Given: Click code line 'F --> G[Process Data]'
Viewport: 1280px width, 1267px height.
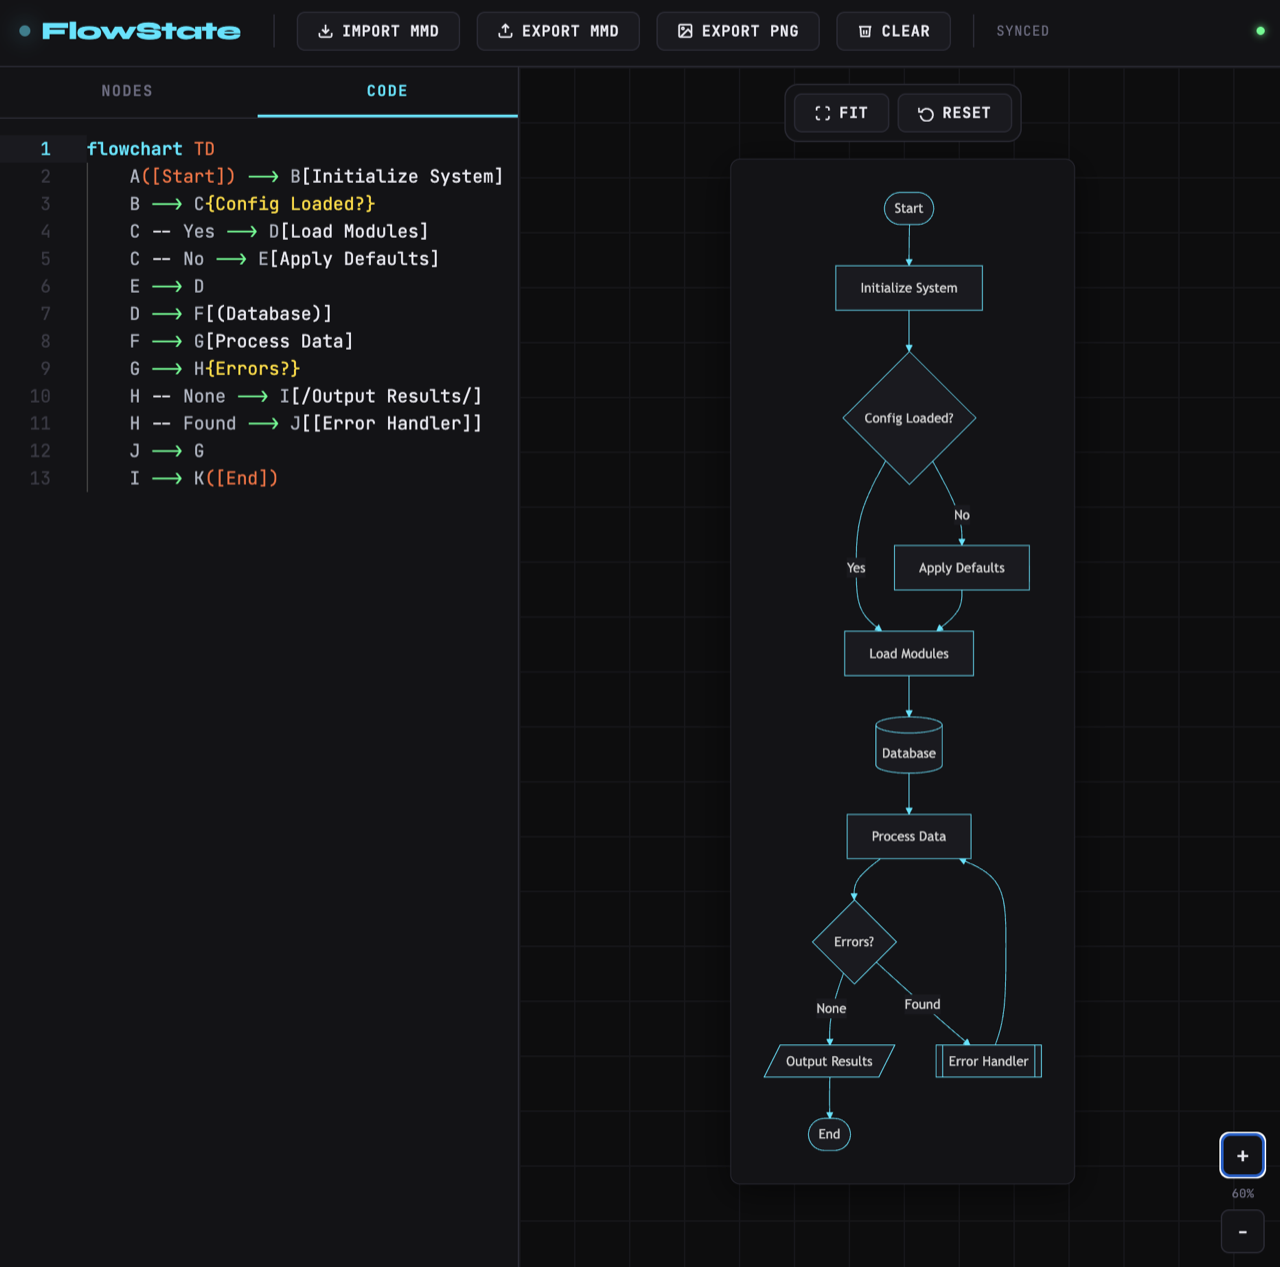Looking at the screenshot, I should coord(241,341).
